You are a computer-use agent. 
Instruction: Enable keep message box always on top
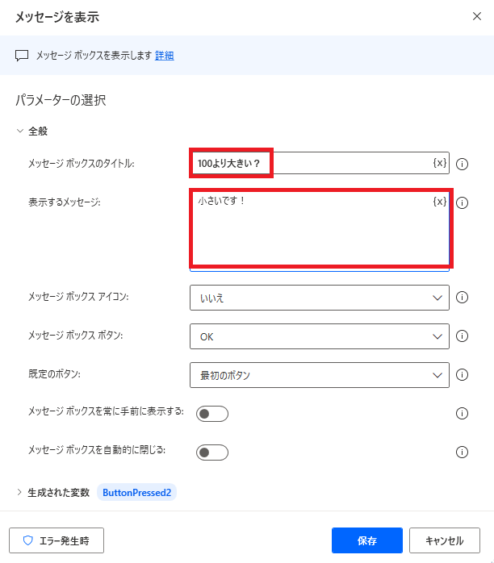tap(212, 414)
